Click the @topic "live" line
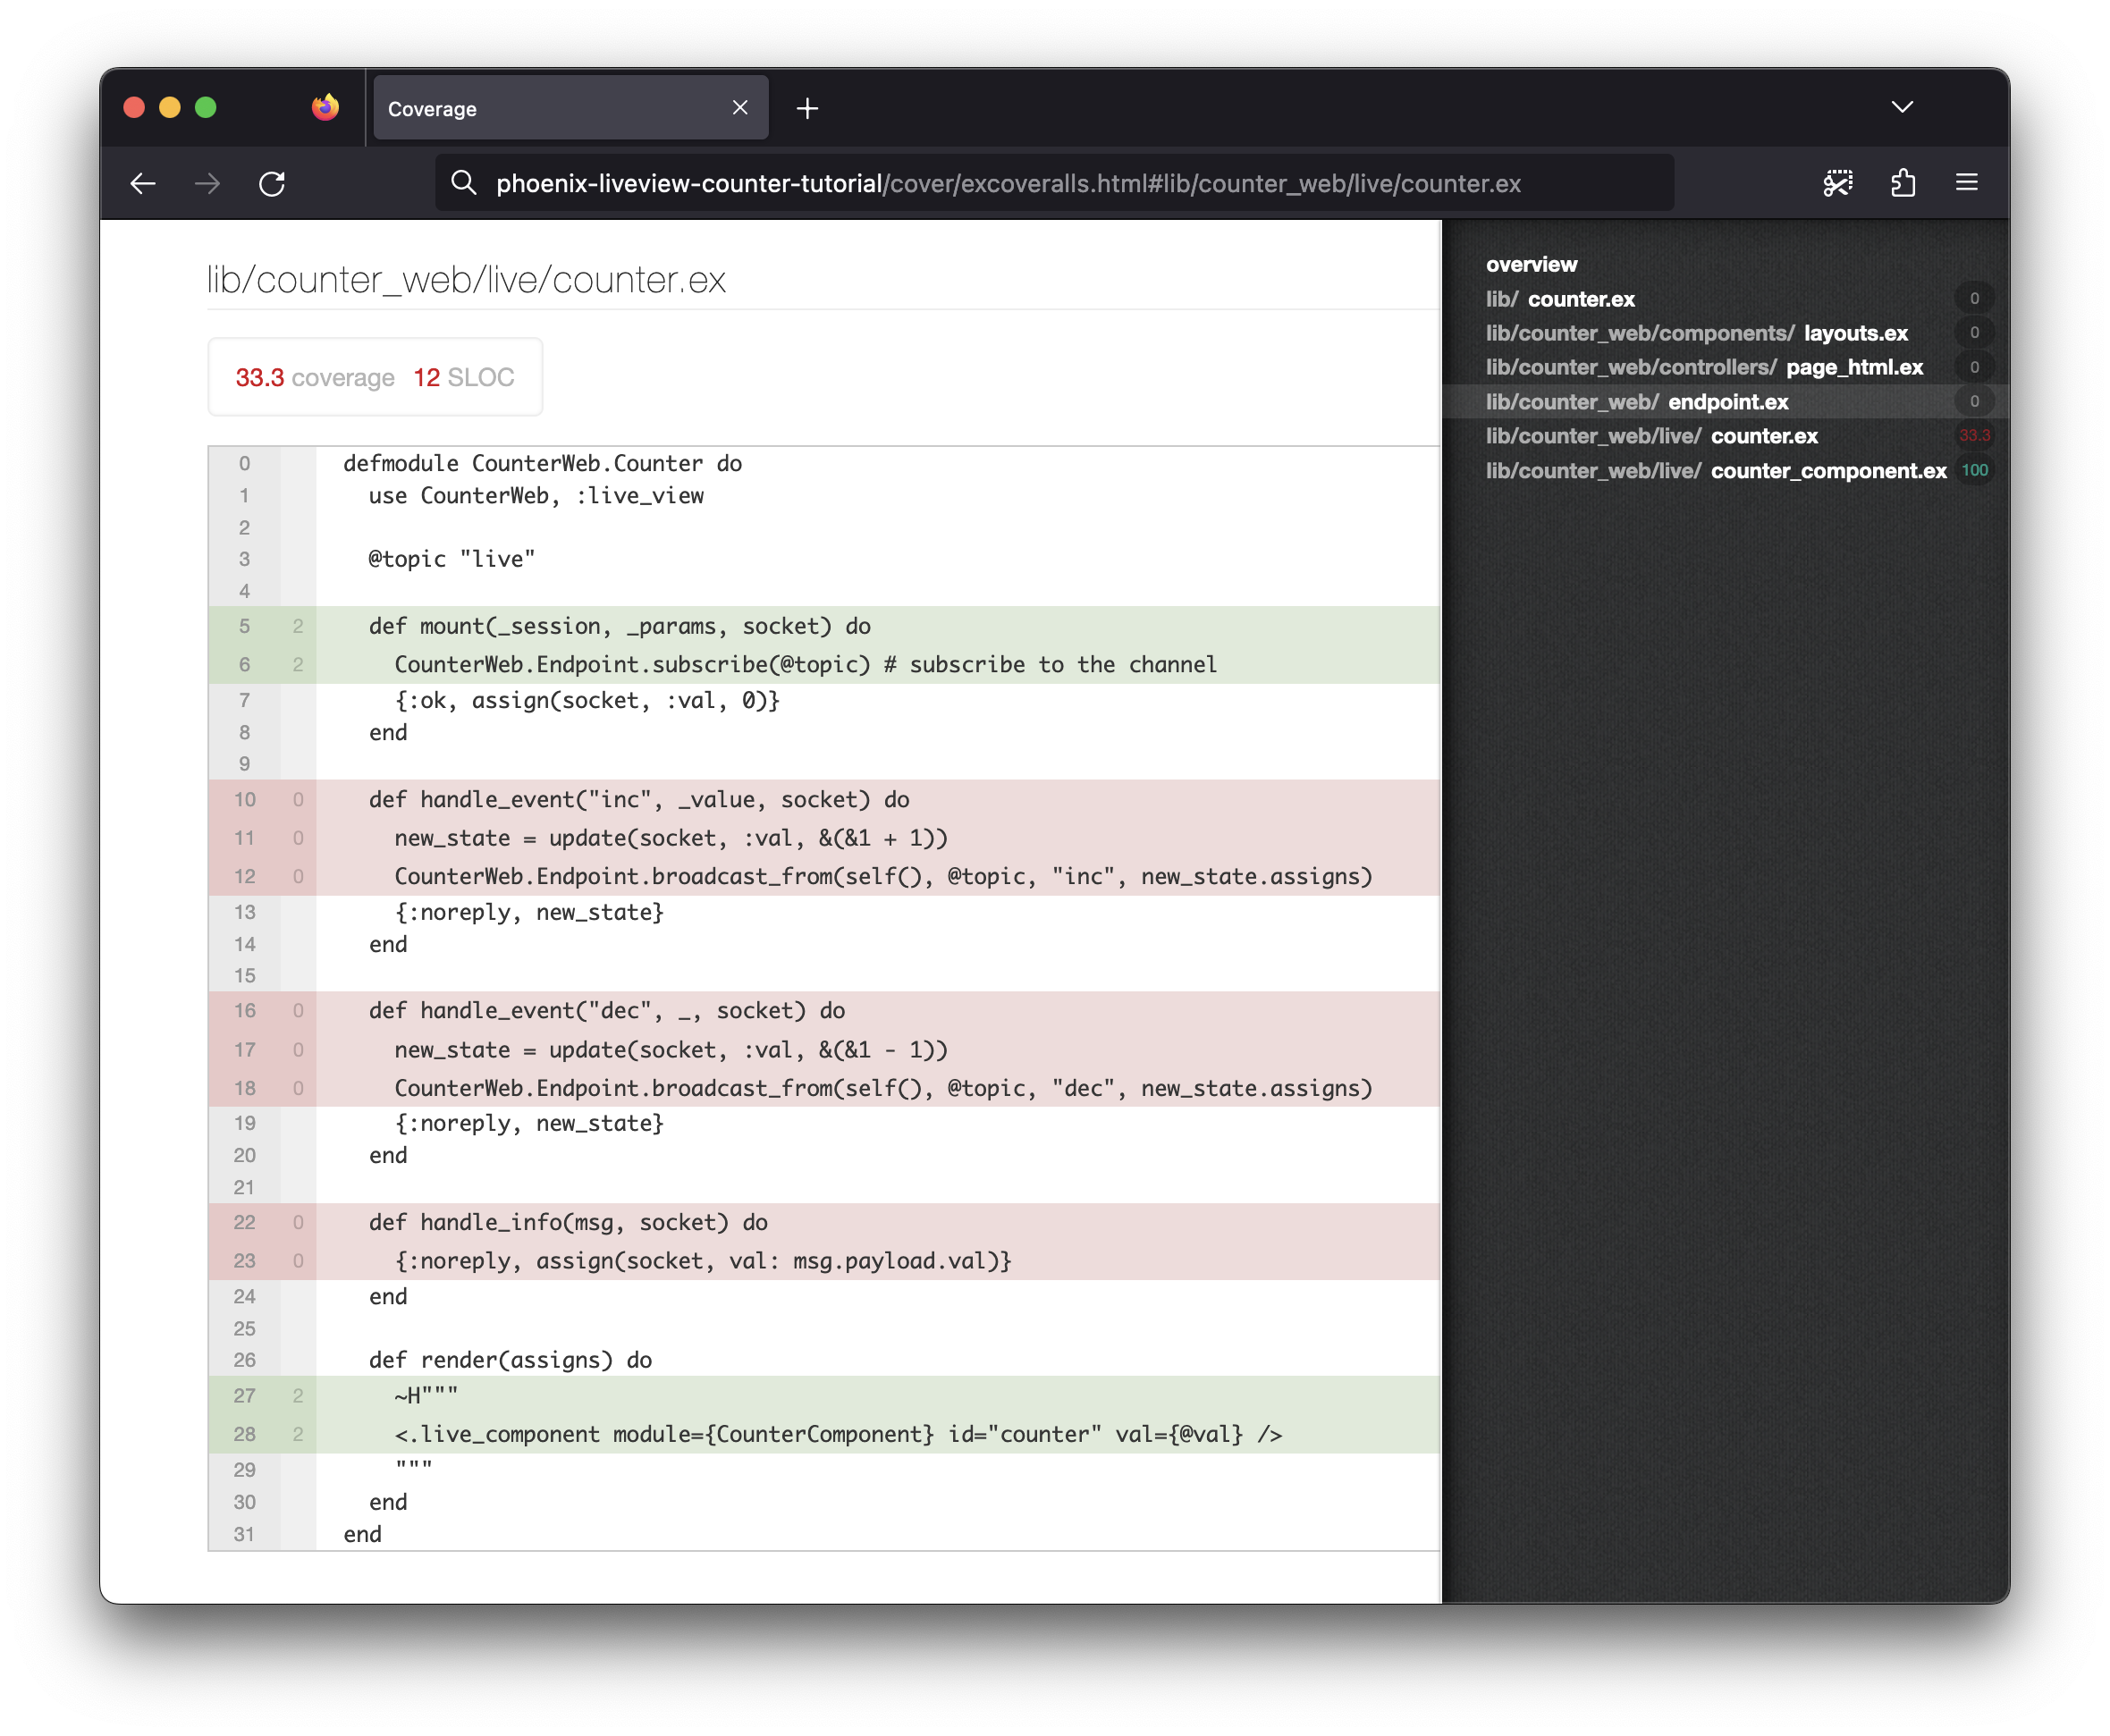Screen dimensions: 2110x1736 [452, 559]
